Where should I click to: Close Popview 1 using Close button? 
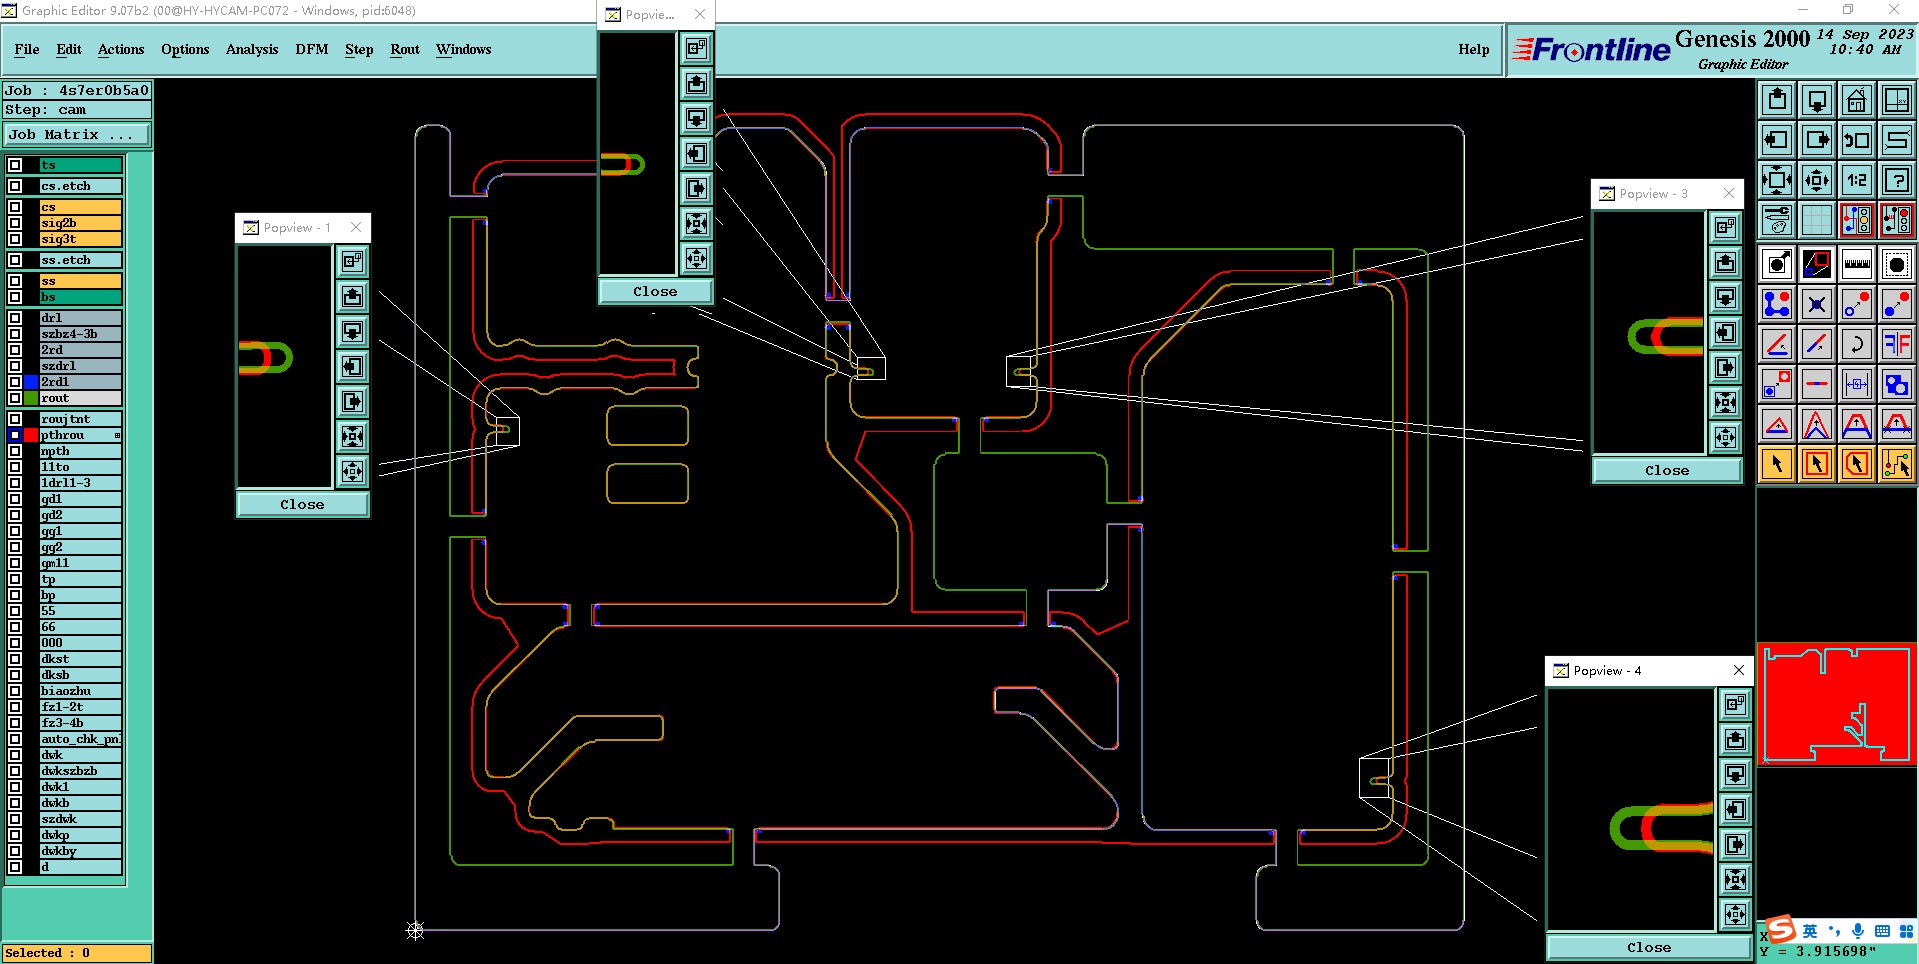tap(302, 504)
